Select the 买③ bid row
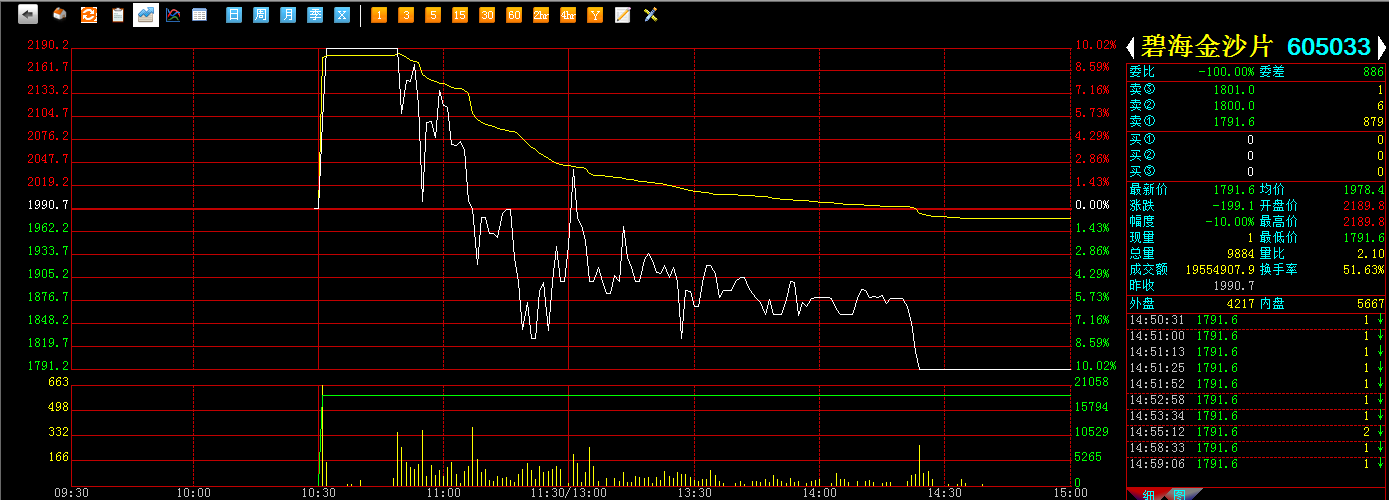 pos(1257,171)
